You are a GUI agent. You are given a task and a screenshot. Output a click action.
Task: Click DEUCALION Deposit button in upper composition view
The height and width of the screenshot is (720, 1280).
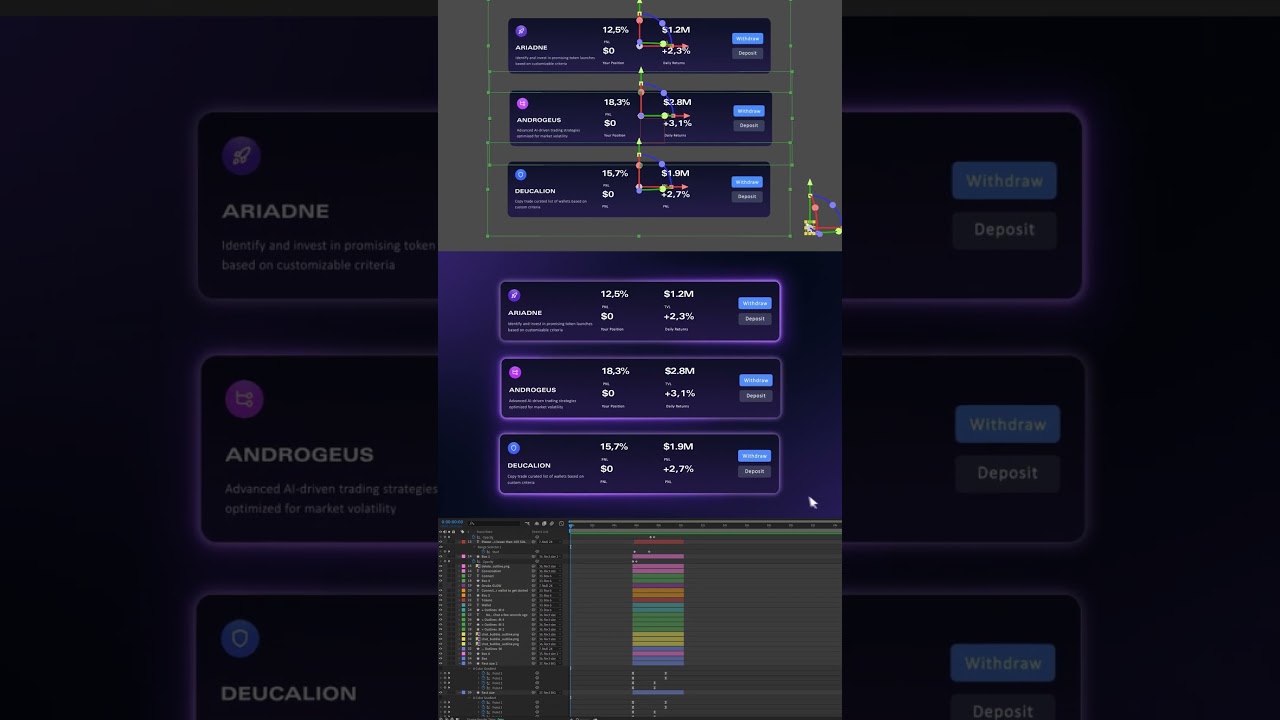747,196
